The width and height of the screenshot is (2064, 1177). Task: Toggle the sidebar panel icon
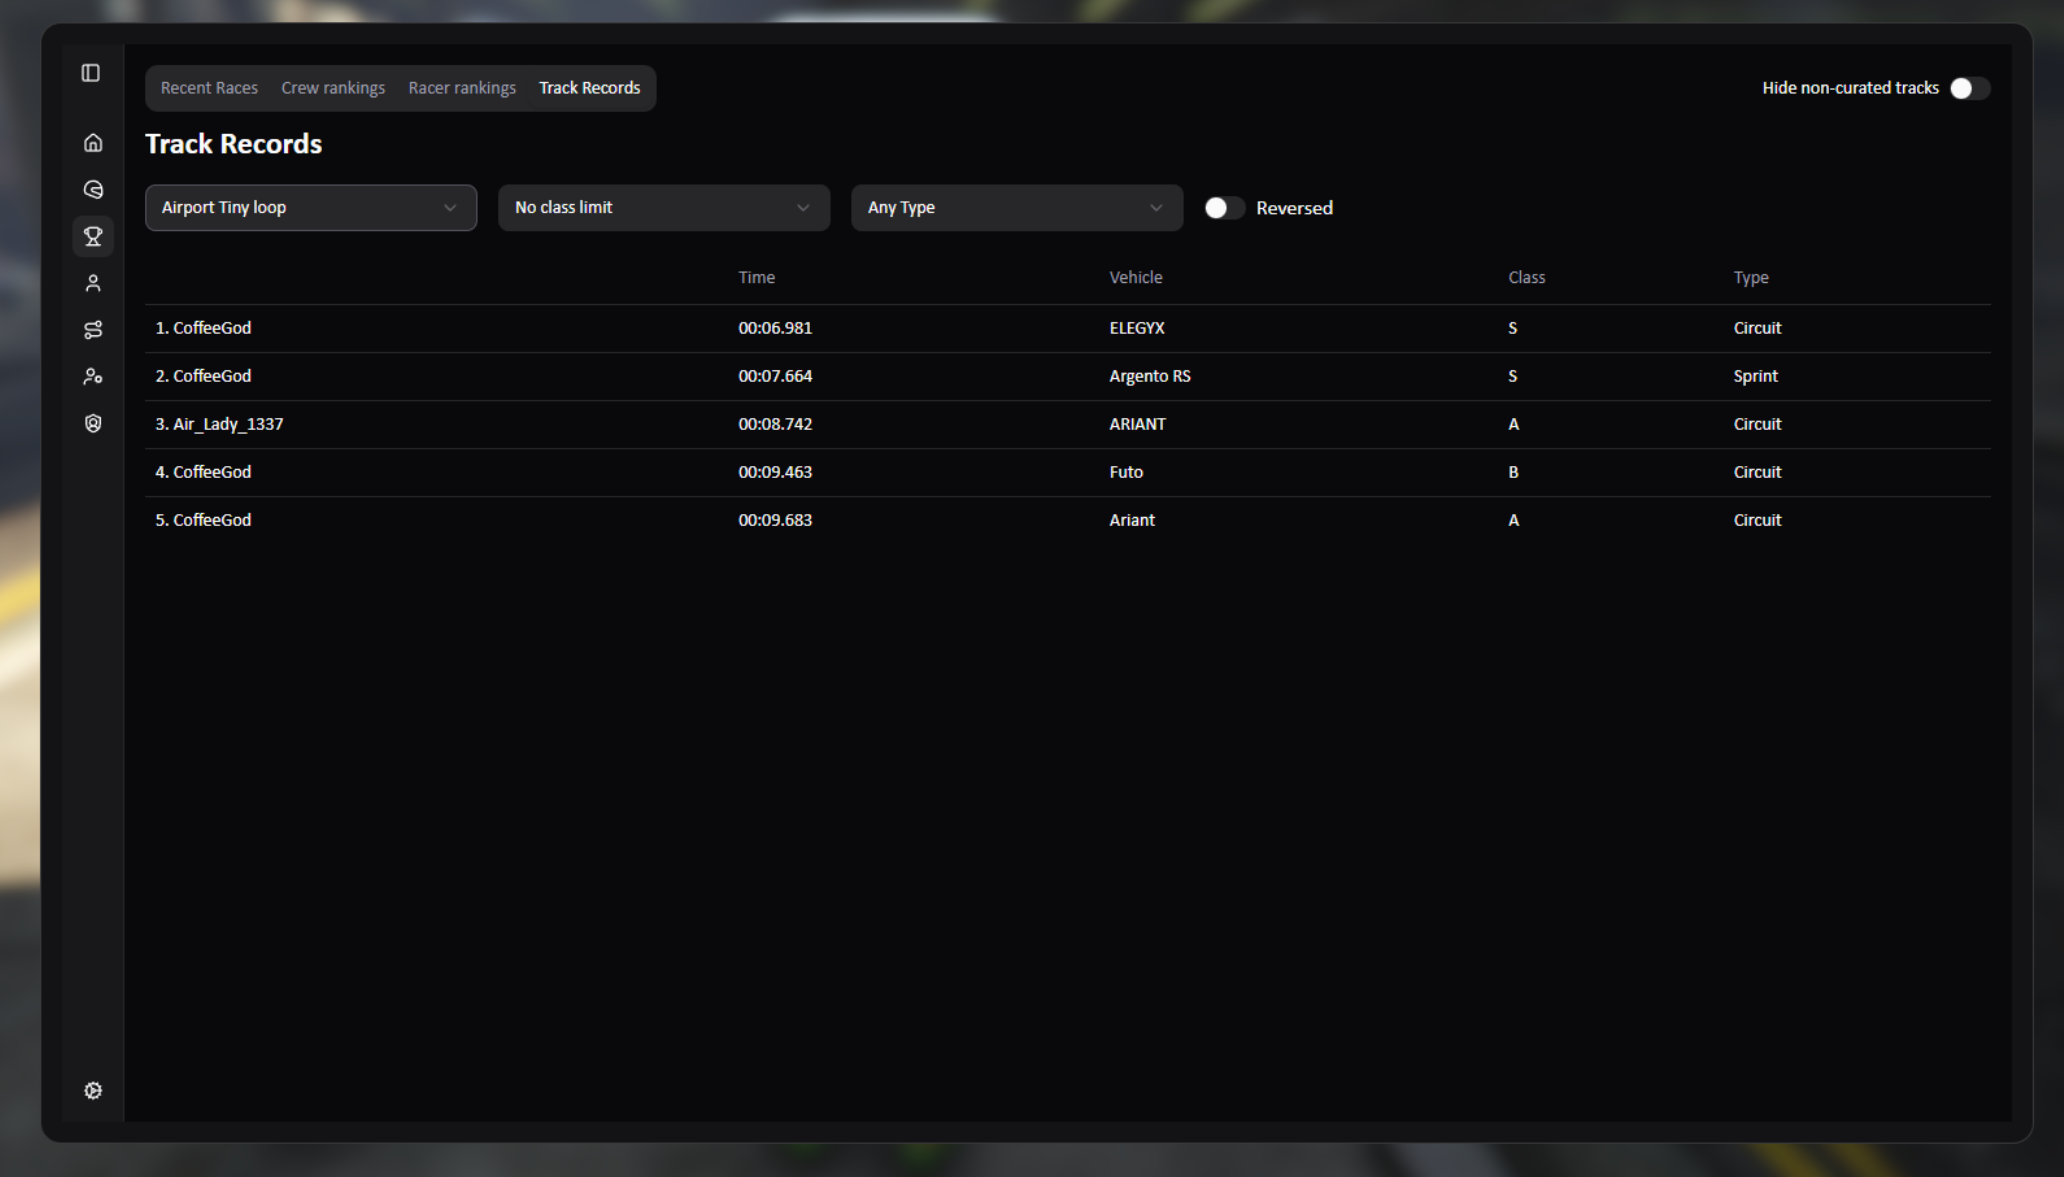click(x=91, y=73)
